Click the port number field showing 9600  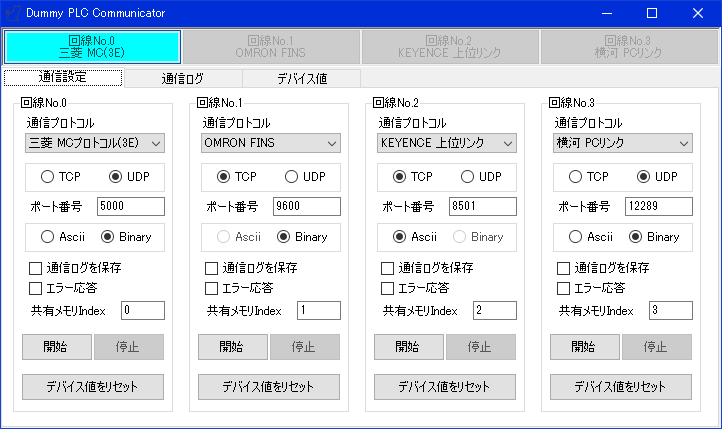point(307,206)
